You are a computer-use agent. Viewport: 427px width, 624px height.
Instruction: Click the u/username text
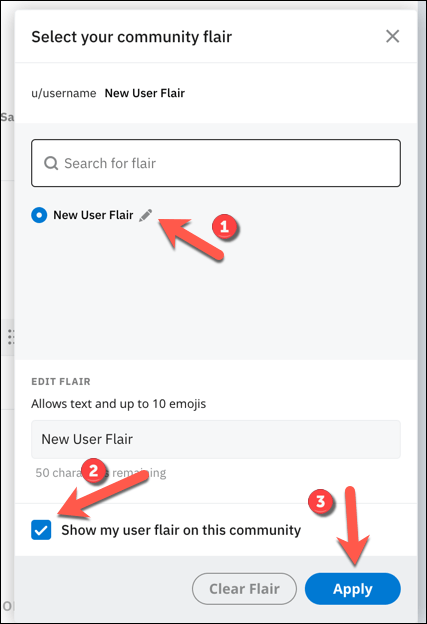point(64,93)
